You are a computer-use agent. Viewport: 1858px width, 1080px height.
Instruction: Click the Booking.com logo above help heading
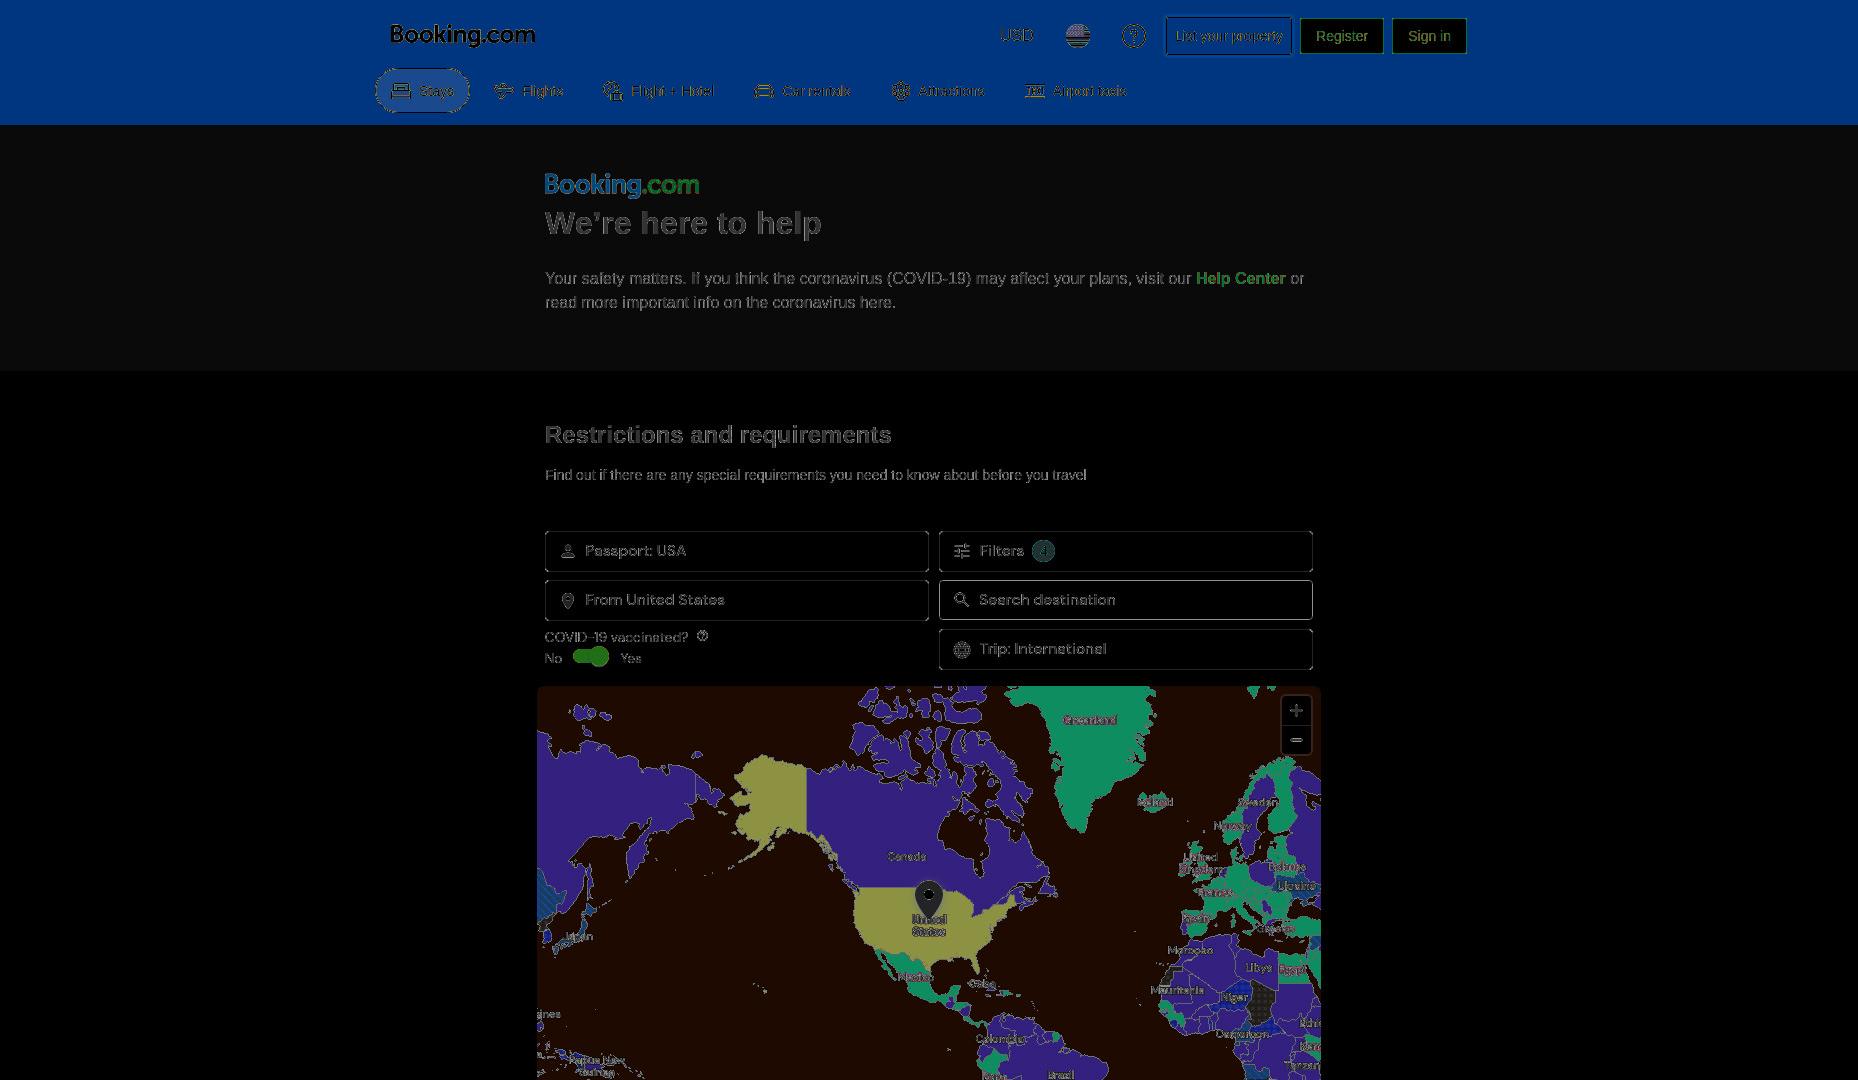click(x=622, y=185)
